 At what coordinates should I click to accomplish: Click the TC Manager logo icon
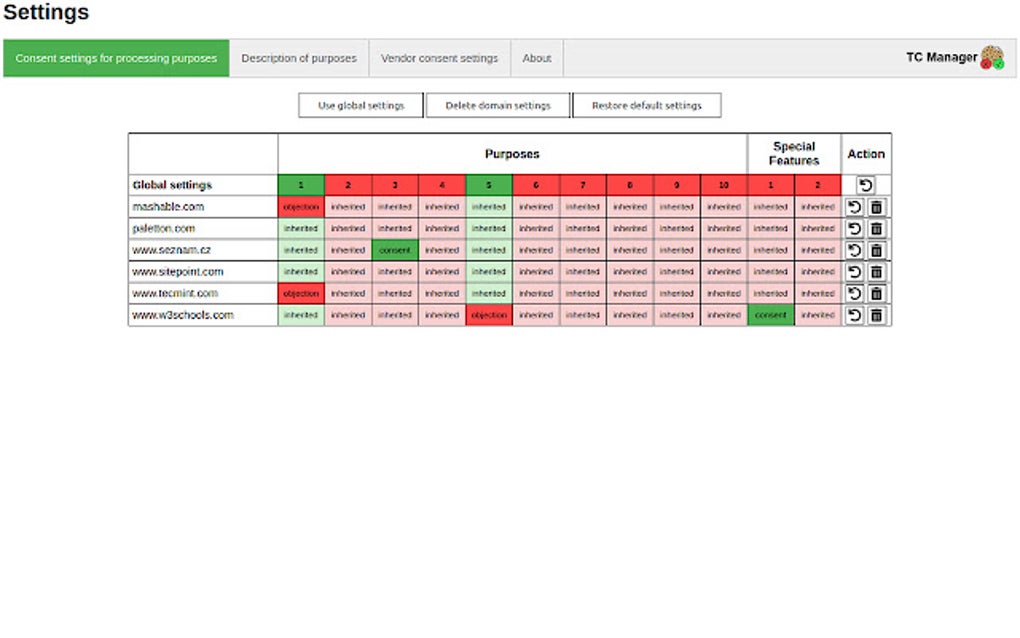click(x=991, y=57)
